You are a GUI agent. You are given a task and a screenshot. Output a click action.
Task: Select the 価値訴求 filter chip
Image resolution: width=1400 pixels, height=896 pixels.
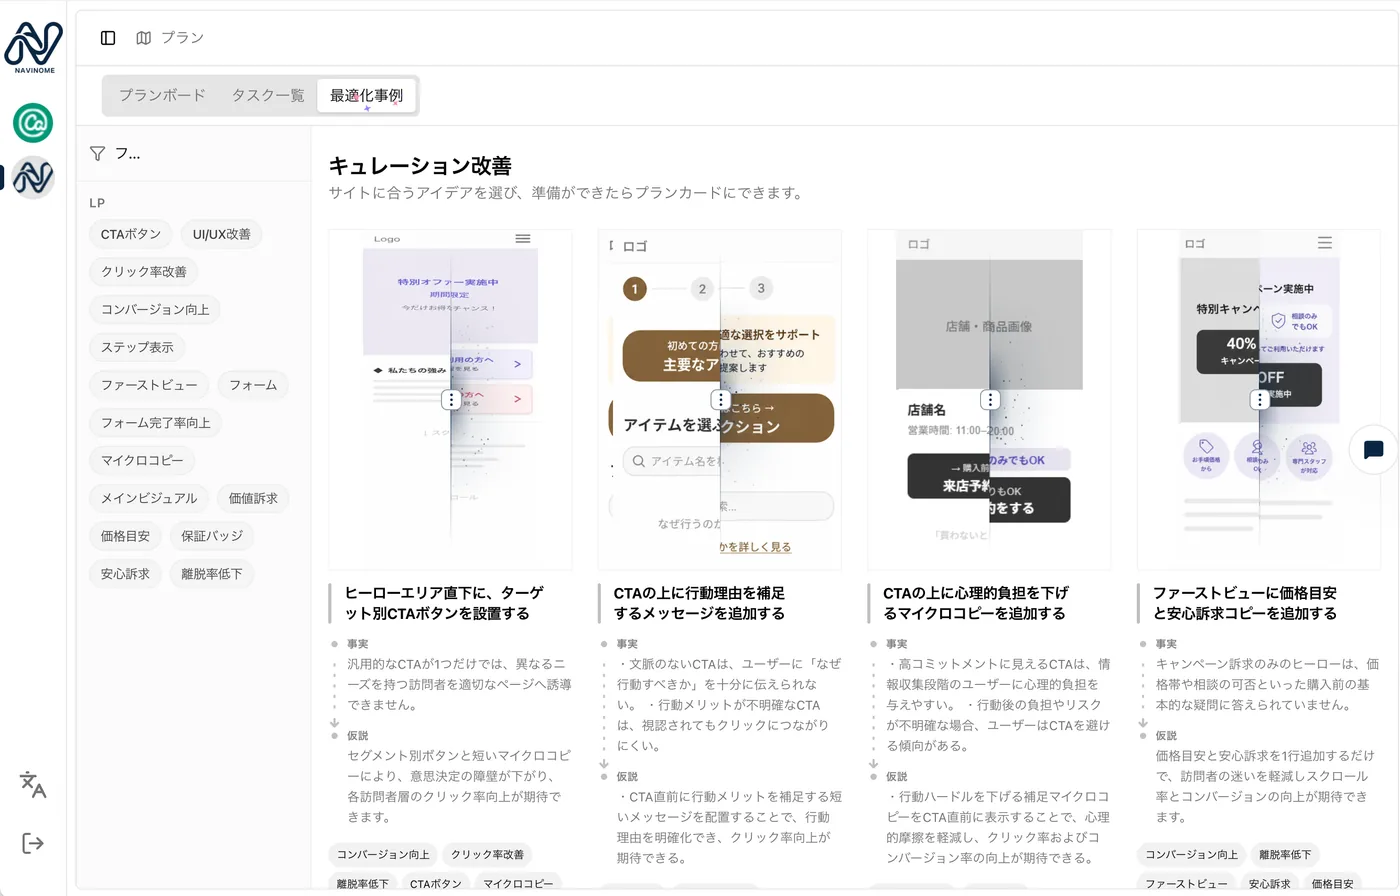(x=253, y=498)
